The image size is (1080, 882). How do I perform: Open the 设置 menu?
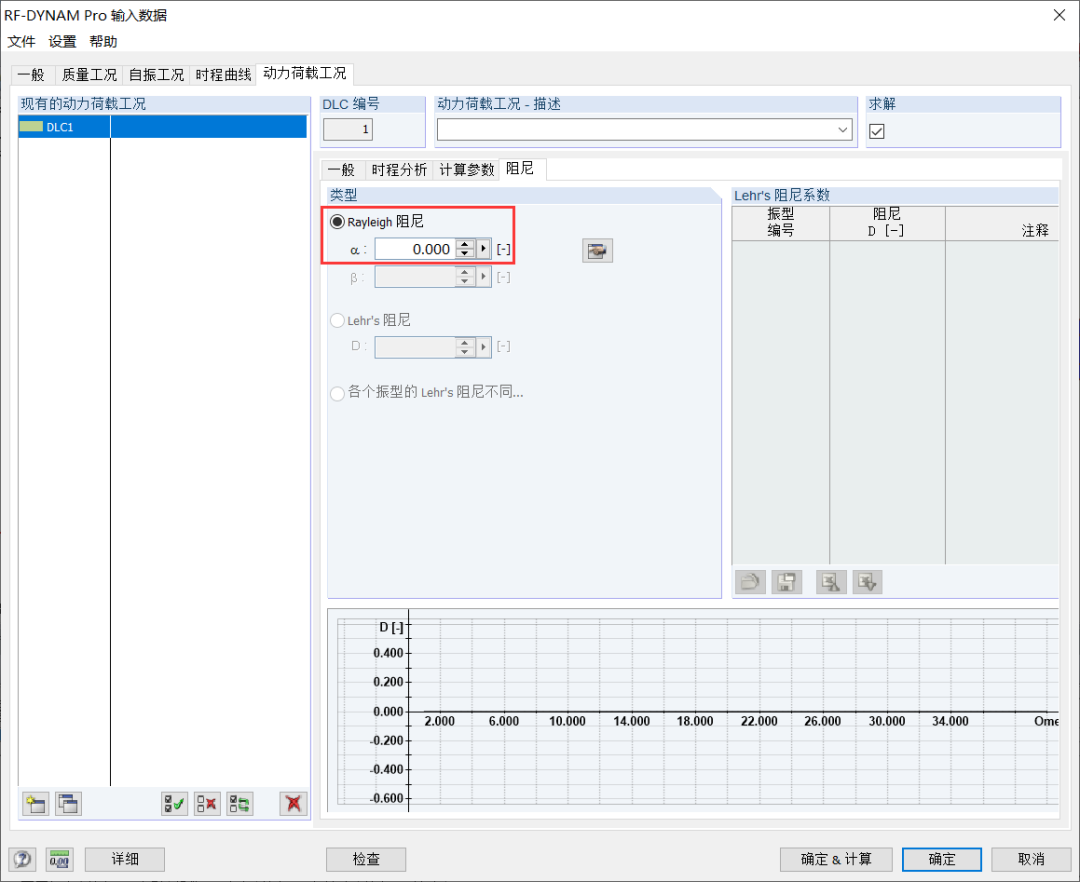[x=62, y=41]
